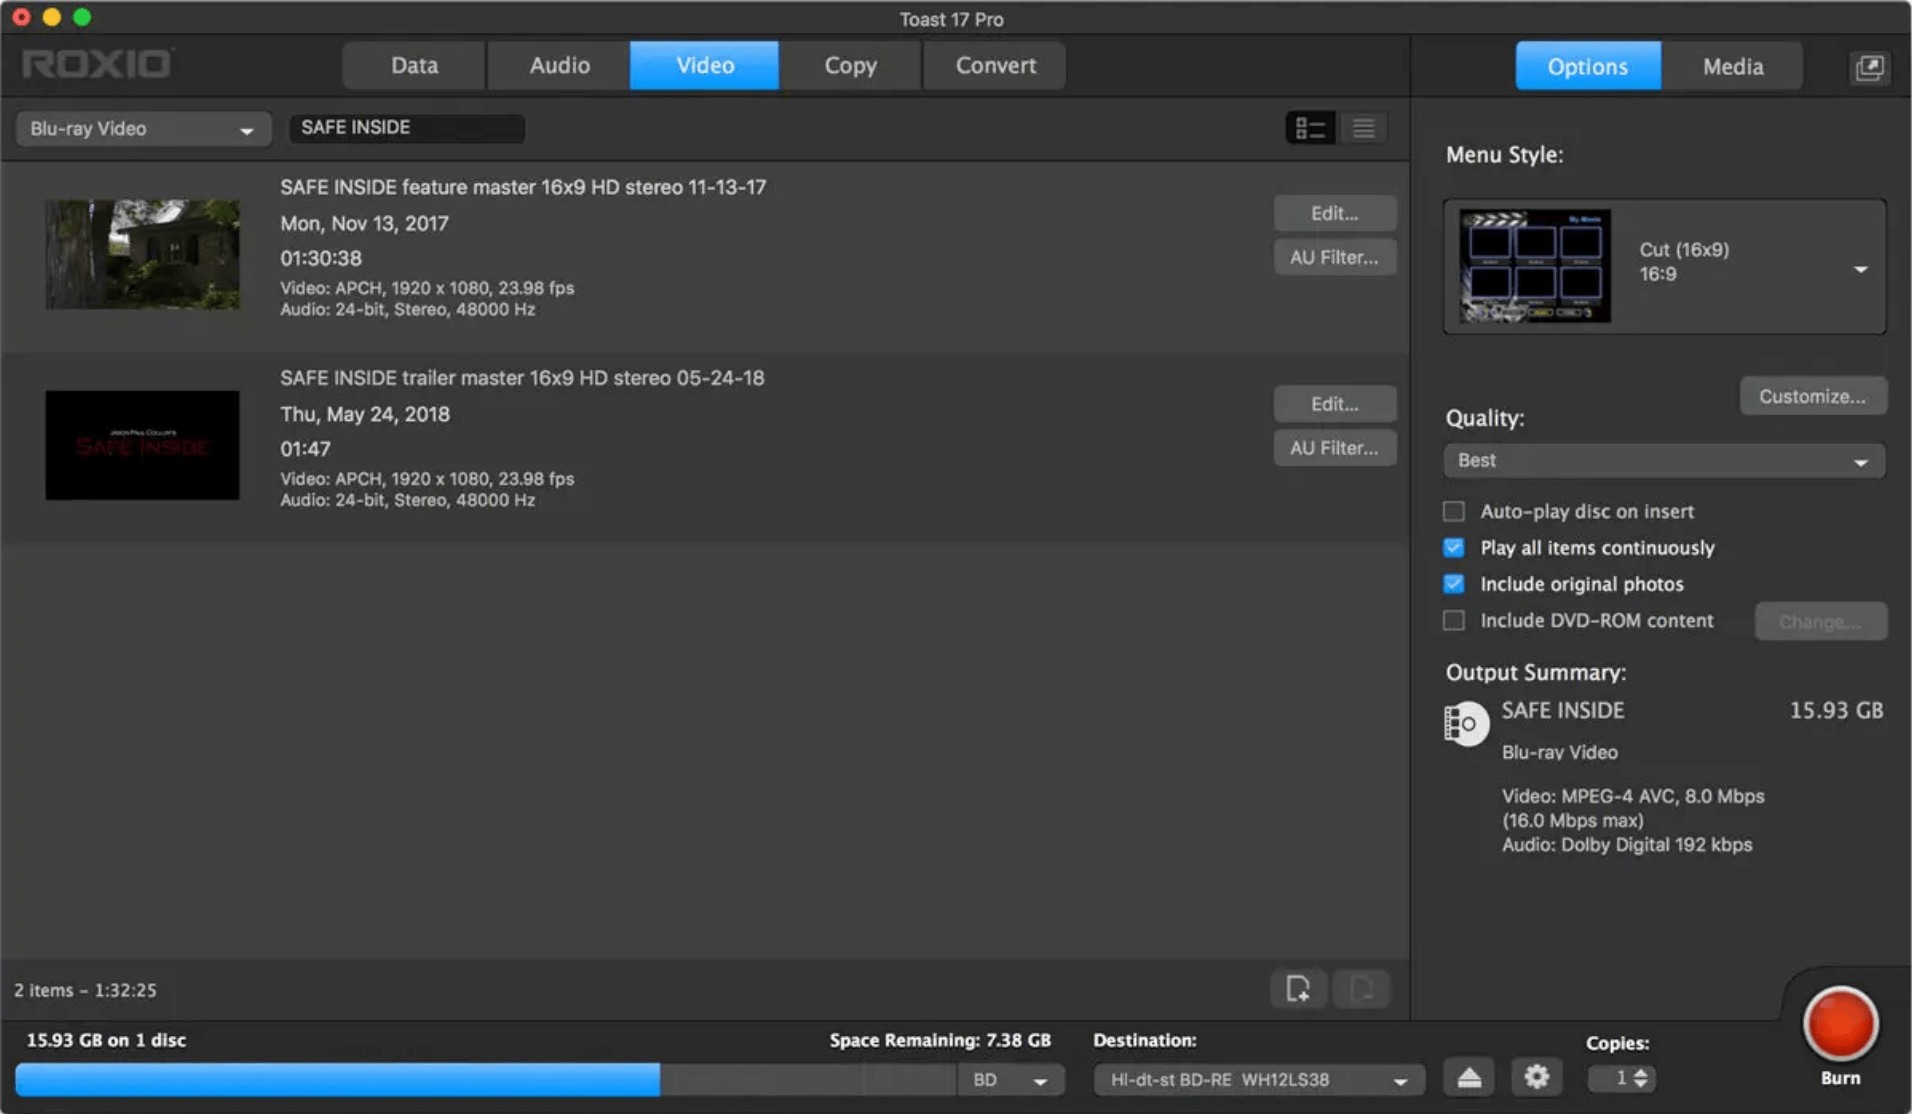Open the Media panel tab
Viewport: 1912px width, 1114px height.
click(x=1732, y=67)
